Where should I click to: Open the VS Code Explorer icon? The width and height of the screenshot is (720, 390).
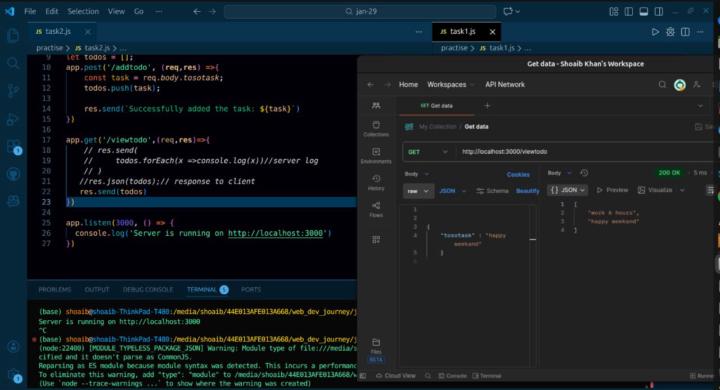13,35
